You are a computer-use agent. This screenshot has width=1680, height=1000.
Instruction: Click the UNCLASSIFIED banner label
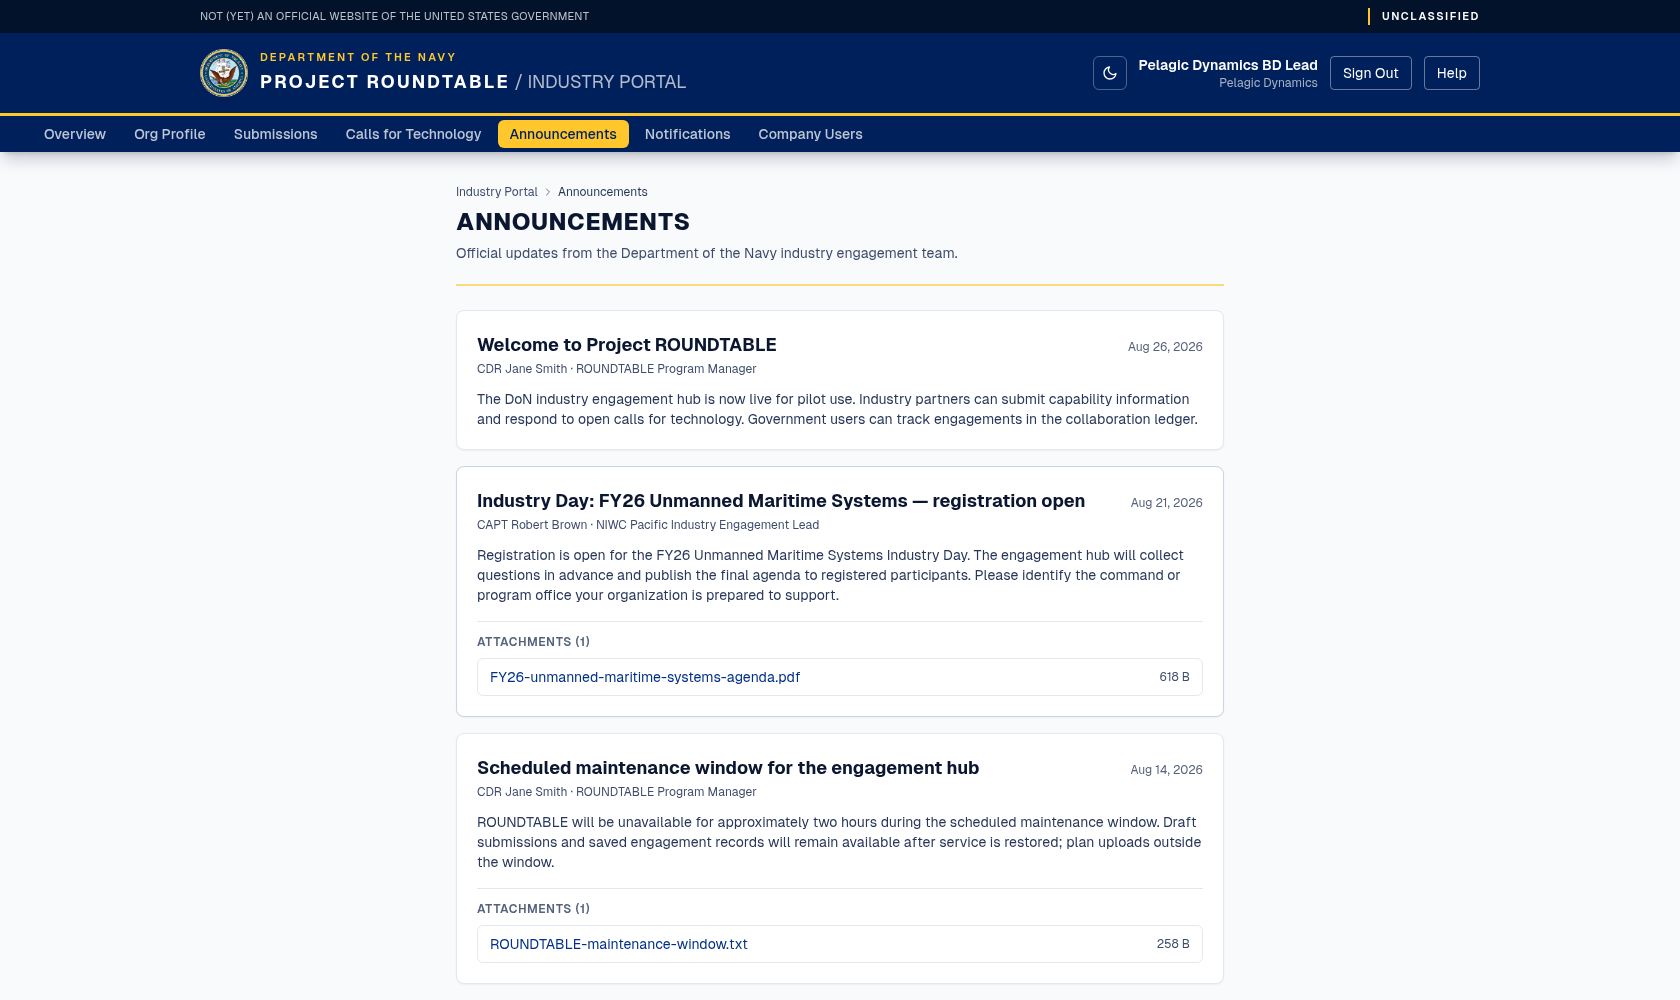point(1430,16)
